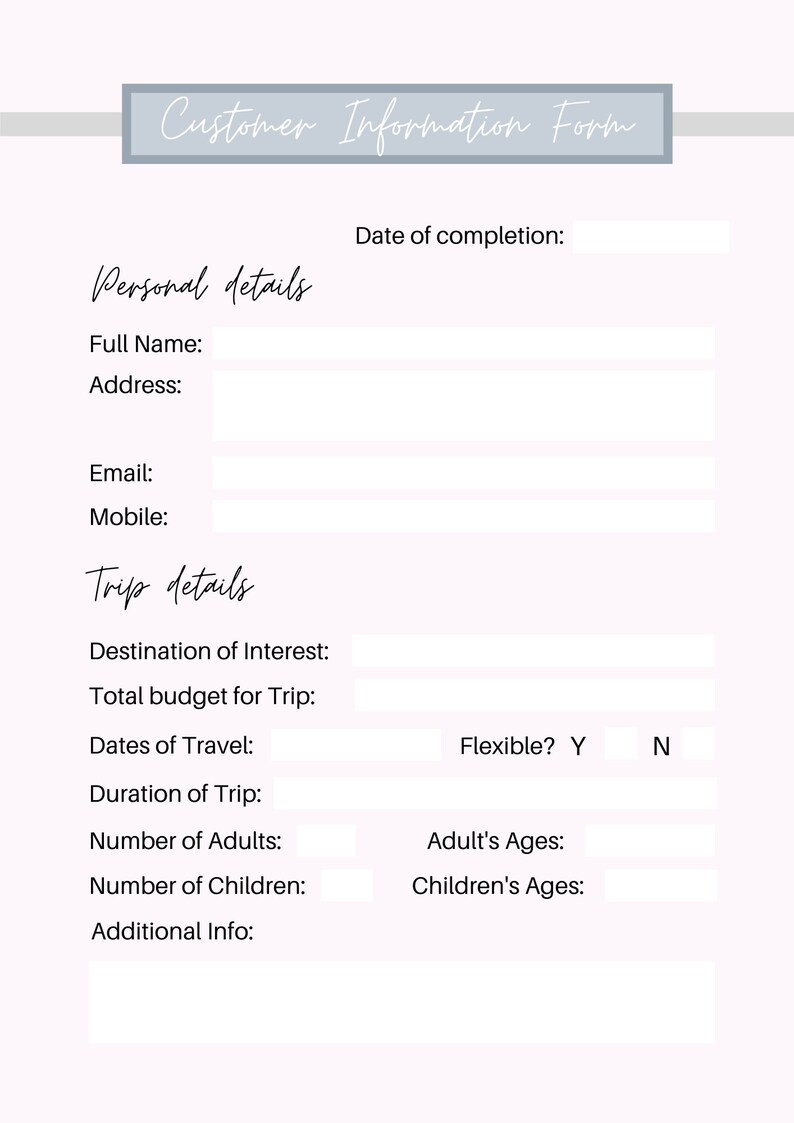This screenshot has height=1123, width=794.
Task: Check the Flexible Y box
Action: [621, 743]
